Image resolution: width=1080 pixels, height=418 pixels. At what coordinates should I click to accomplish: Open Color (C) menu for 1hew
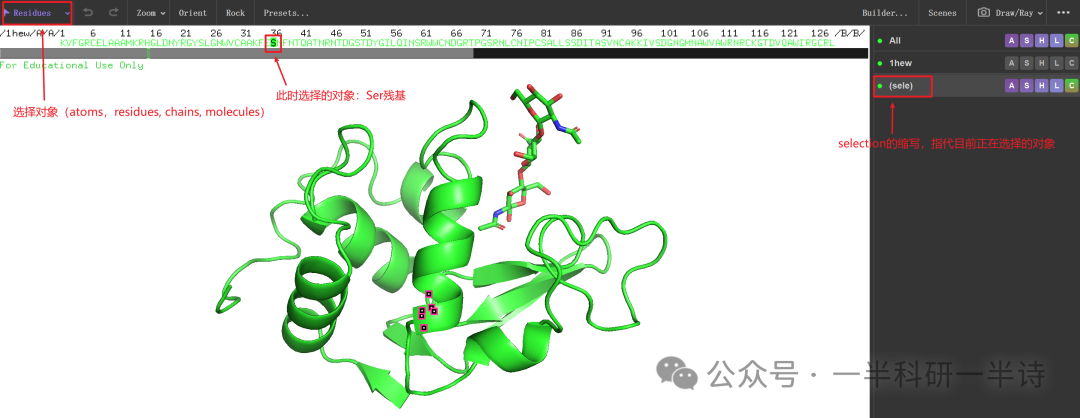coord(1071,63)
